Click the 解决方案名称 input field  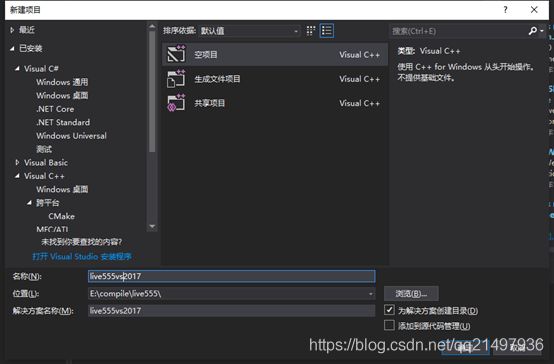pyautogui.click(x=231, y=311)
